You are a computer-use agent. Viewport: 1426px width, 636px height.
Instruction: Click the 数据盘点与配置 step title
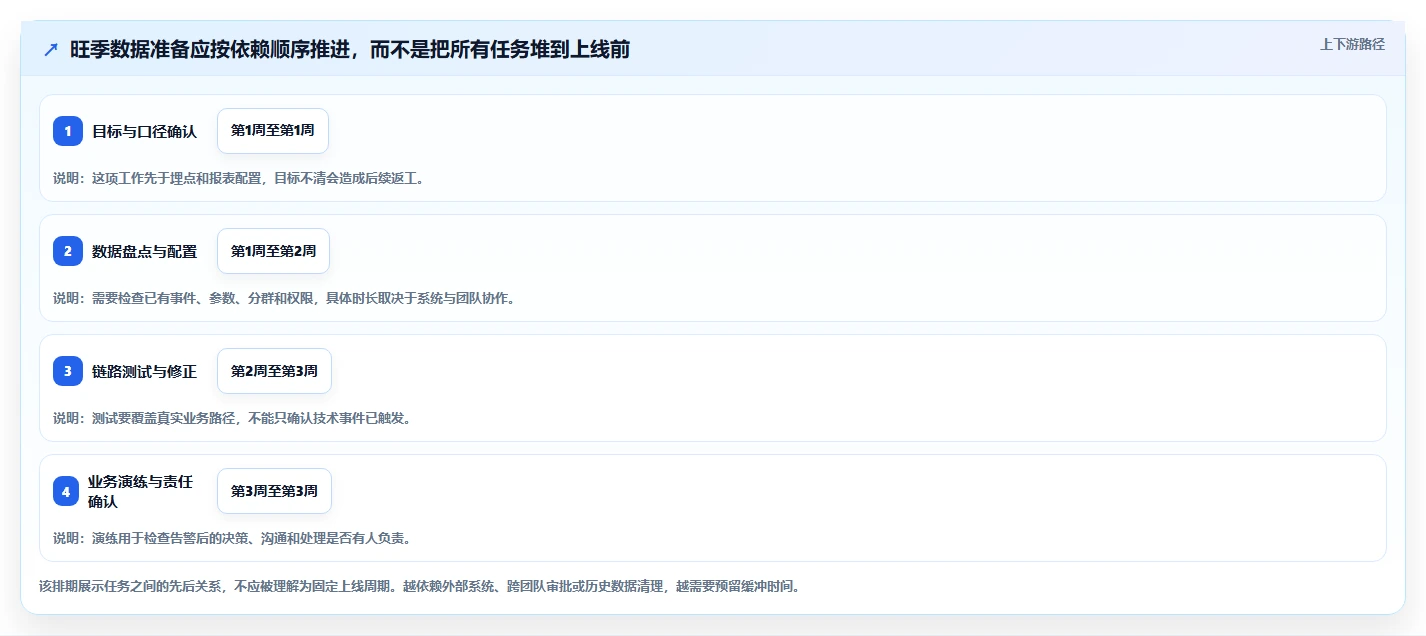click(x=145, y=251)
